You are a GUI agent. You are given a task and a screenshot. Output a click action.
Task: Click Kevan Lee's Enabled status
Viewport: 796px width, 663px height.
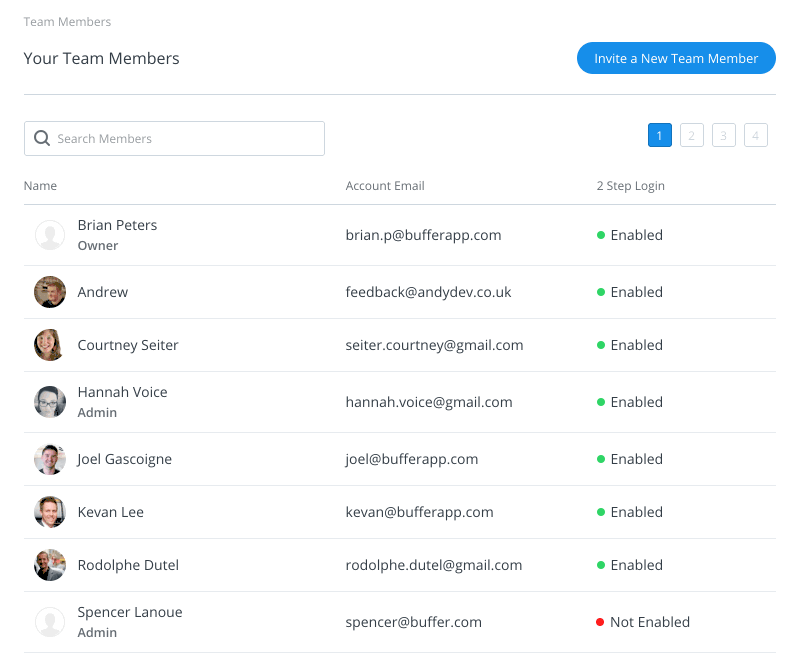[630, 512]
